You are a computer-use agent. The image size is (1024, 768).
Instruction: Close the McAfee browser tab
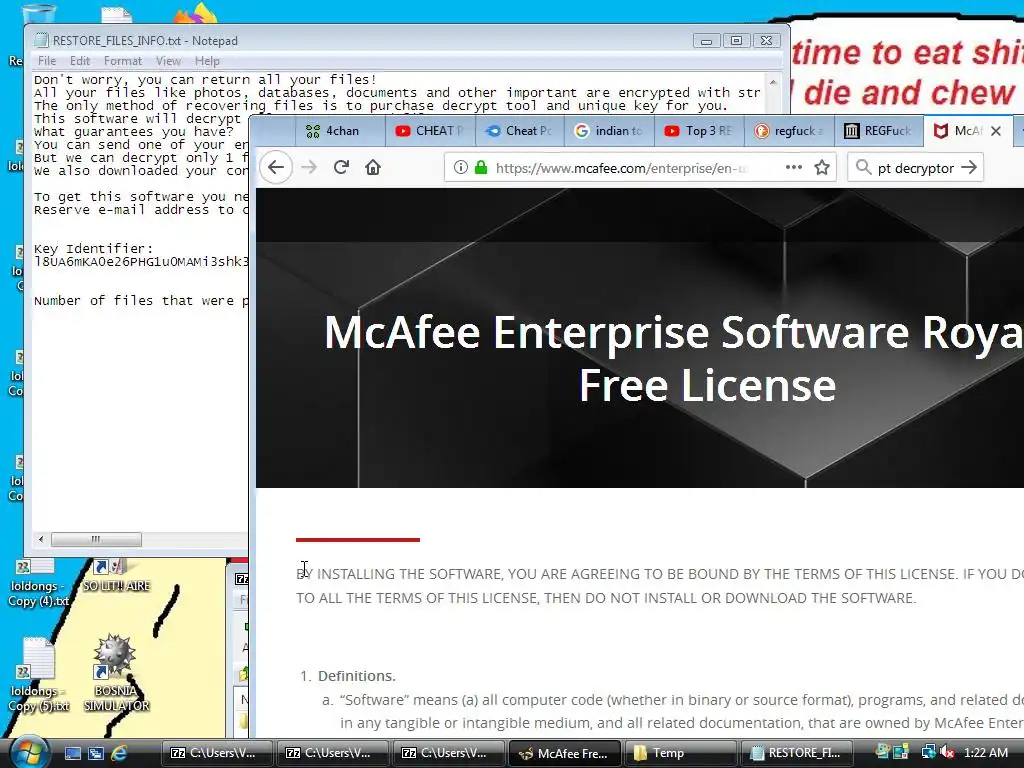(x=996, y=131)
